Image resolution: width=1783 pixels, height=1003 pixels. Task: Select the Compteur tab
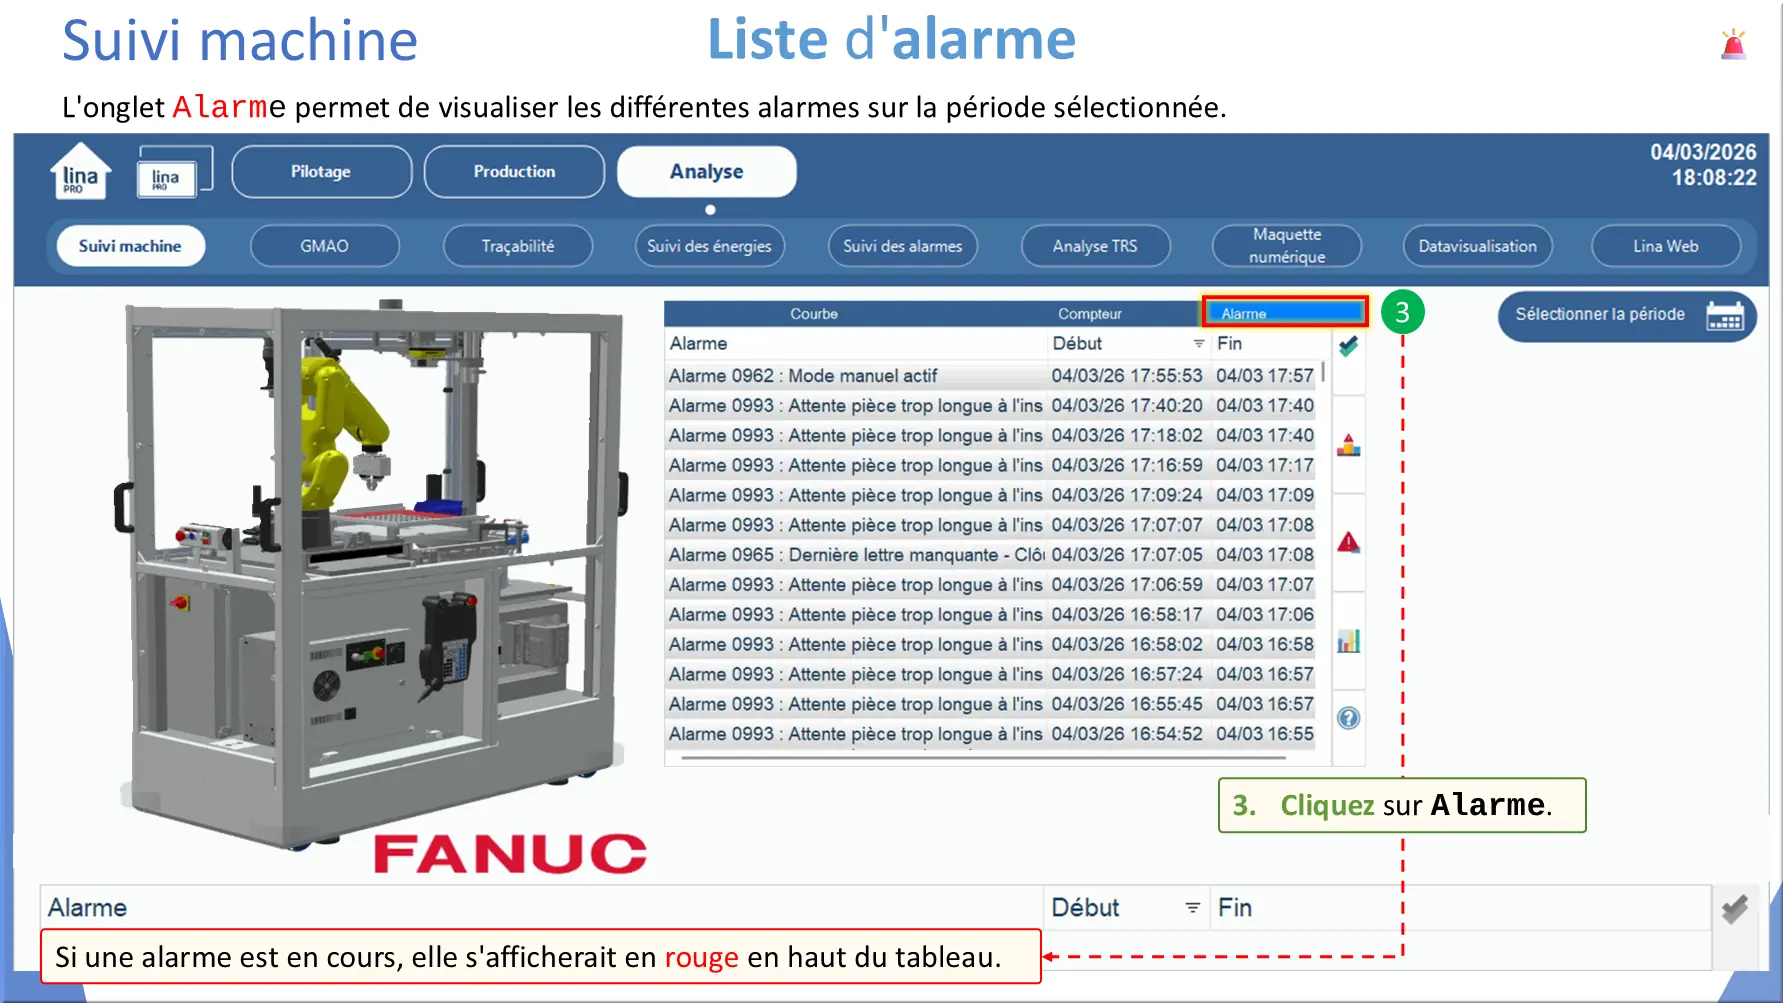tap(1089, 313)
